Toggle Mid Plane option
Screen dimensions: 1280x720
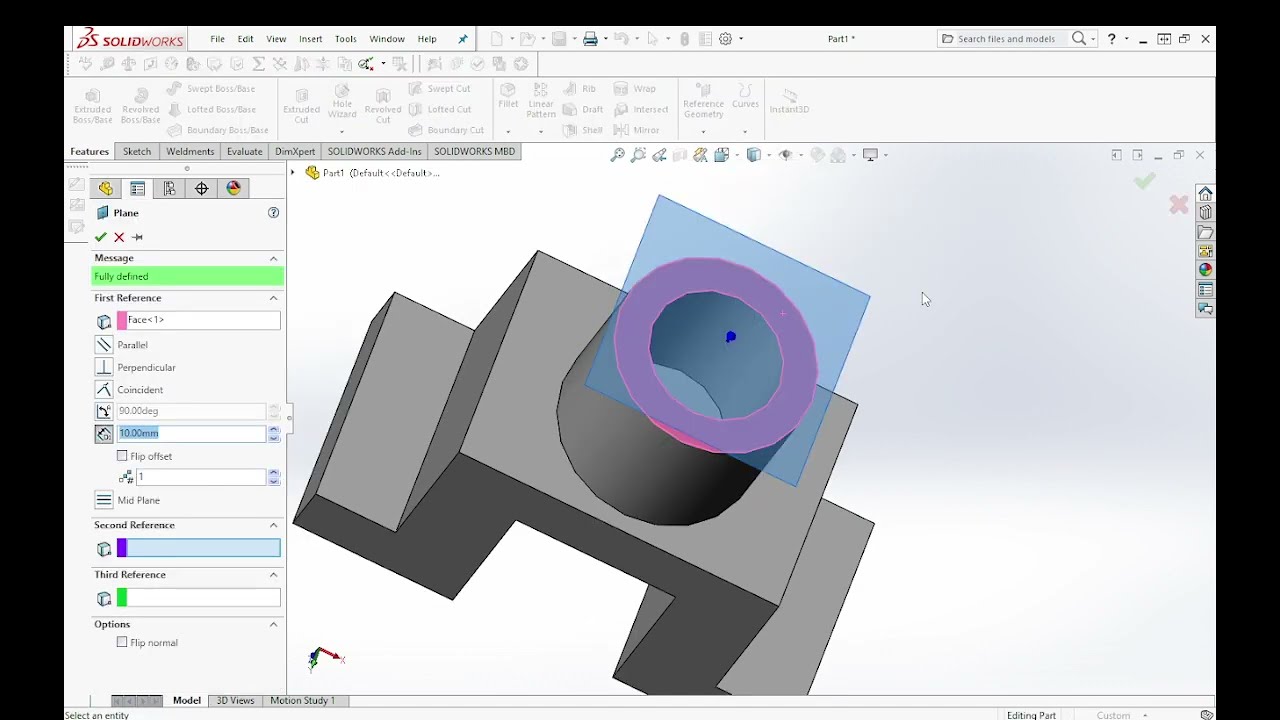coord(104,500)
